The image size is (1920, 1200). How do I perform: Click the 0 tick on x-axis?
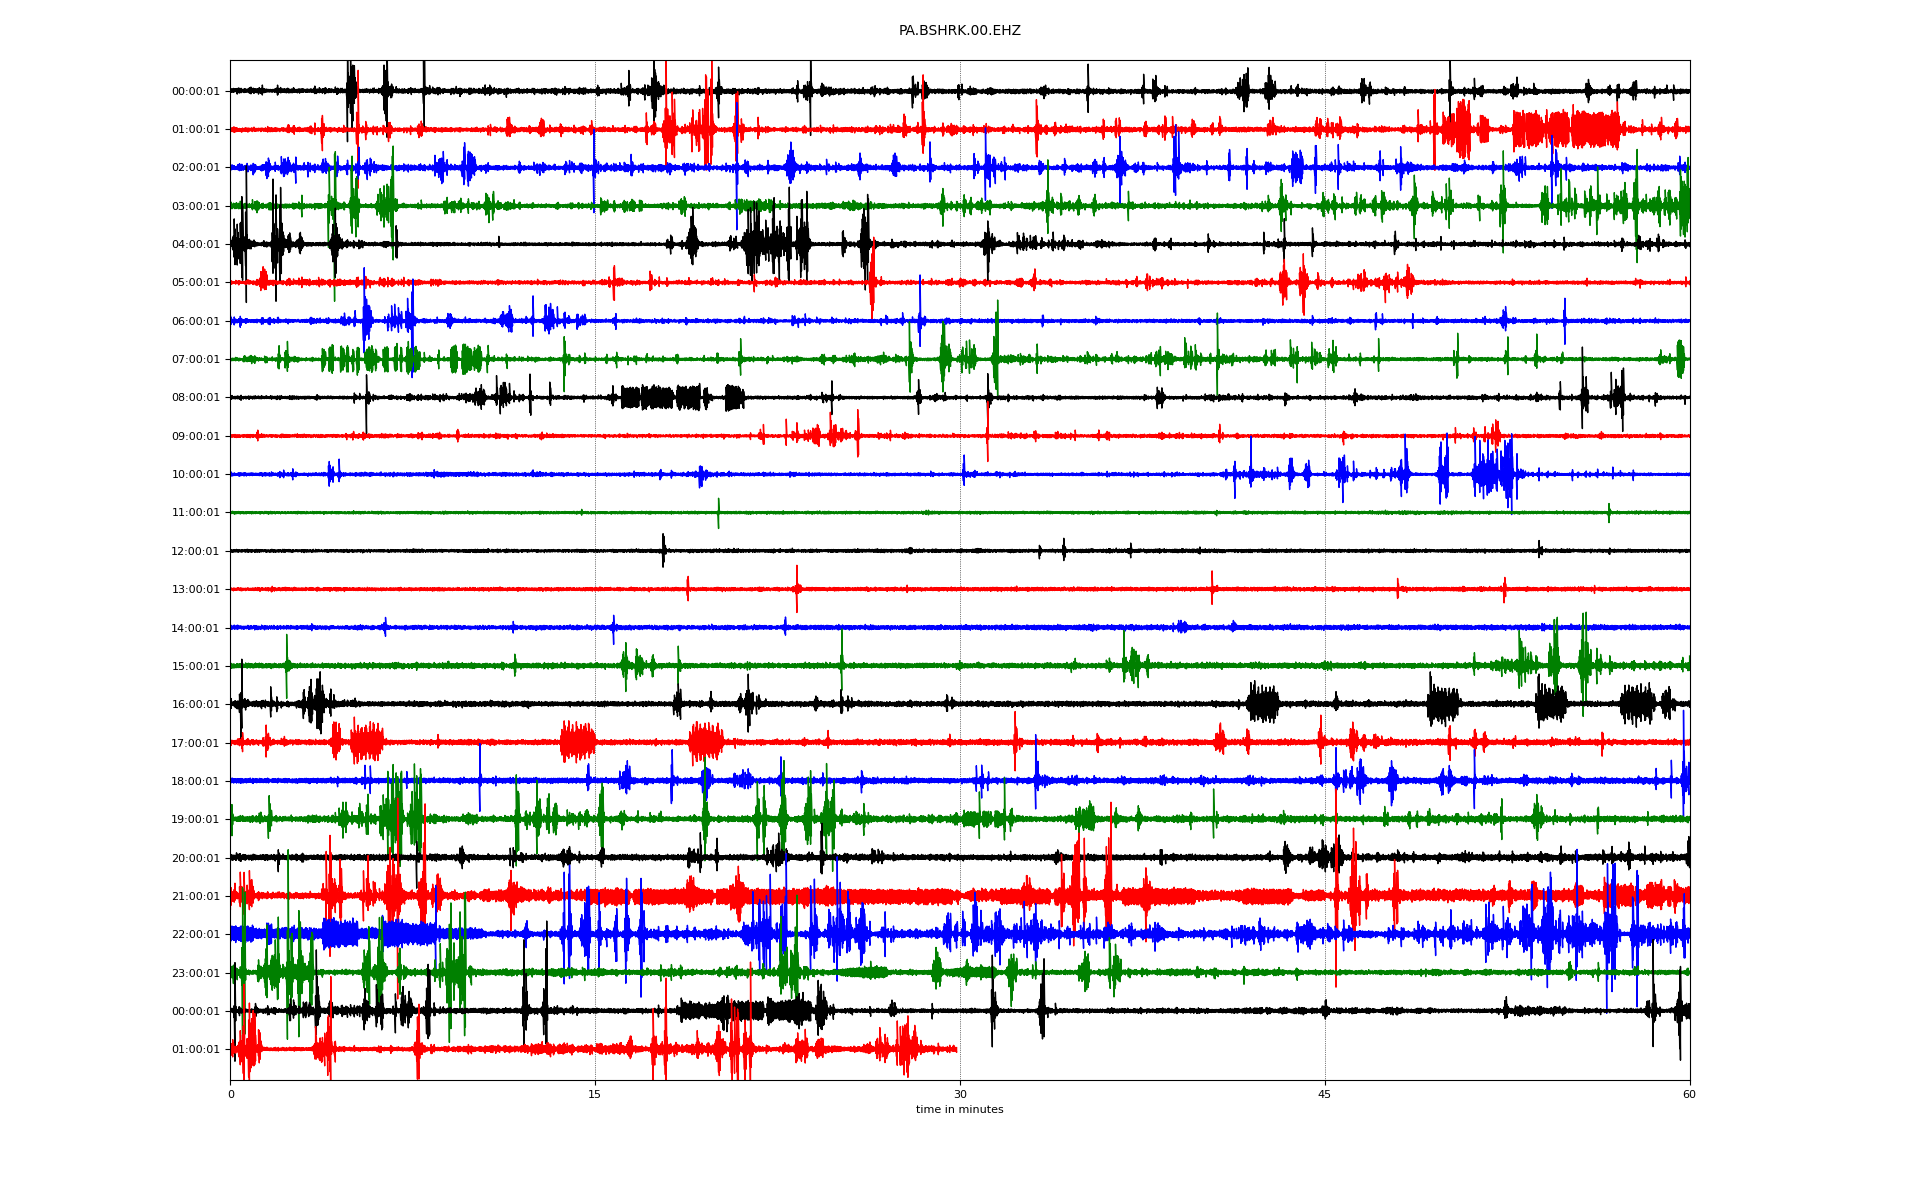point(231,1094)
